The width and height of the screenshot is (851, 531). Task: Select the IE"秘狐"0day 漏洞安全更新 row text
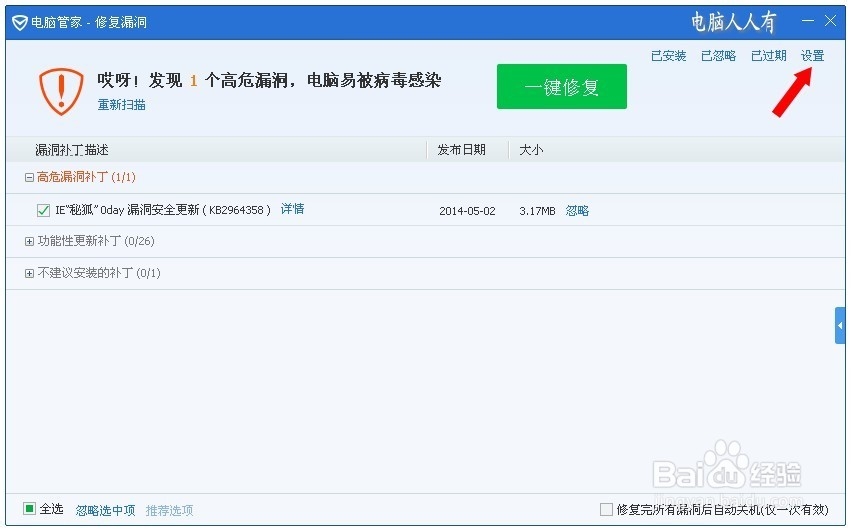163,210
